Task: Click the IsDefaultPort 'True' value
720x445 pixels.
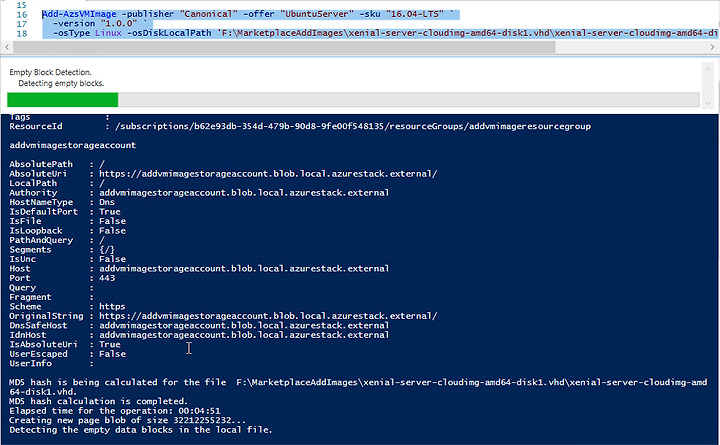Action: coord(110,212)
